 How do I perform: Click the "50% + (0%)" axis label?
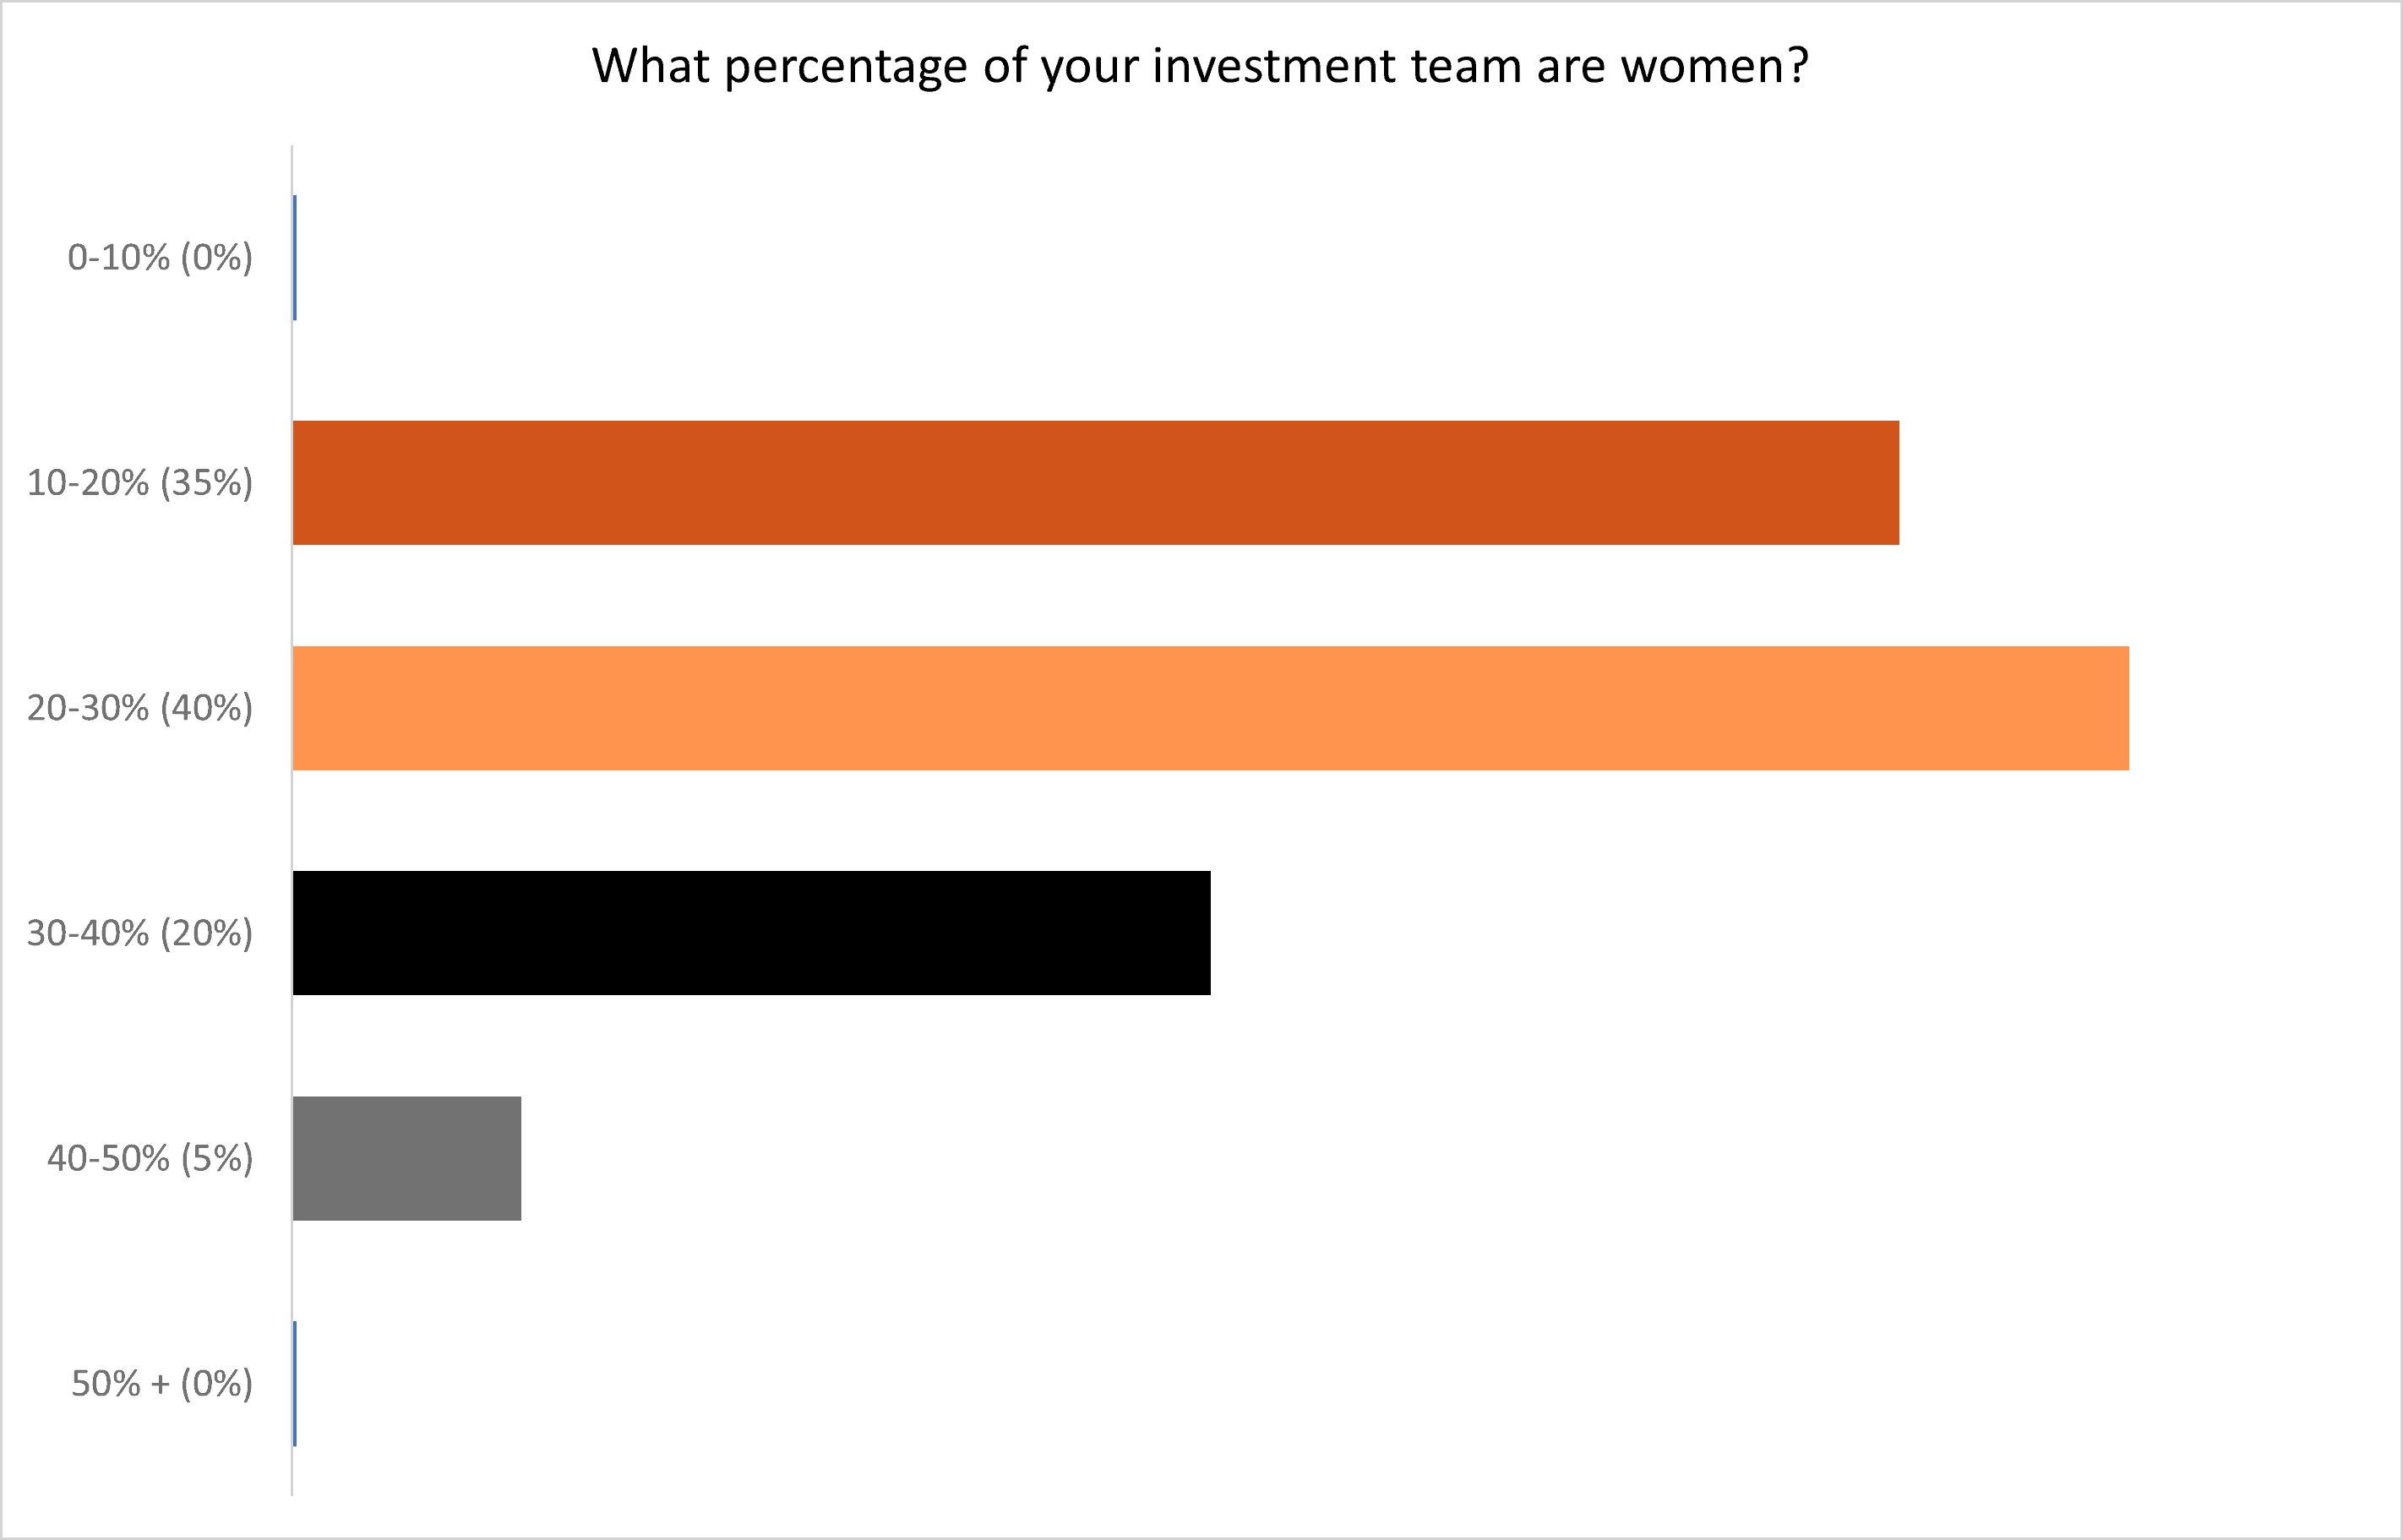162,1384
